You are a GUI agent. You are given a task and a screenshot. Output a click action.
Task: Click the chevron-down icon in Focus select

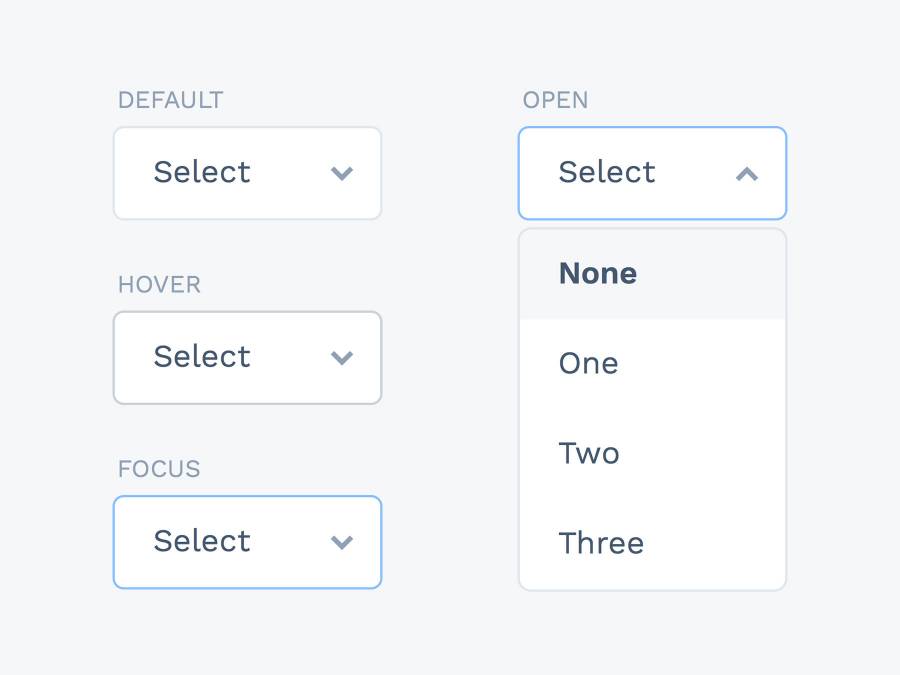pyautogui.click(x=342, y=543)
